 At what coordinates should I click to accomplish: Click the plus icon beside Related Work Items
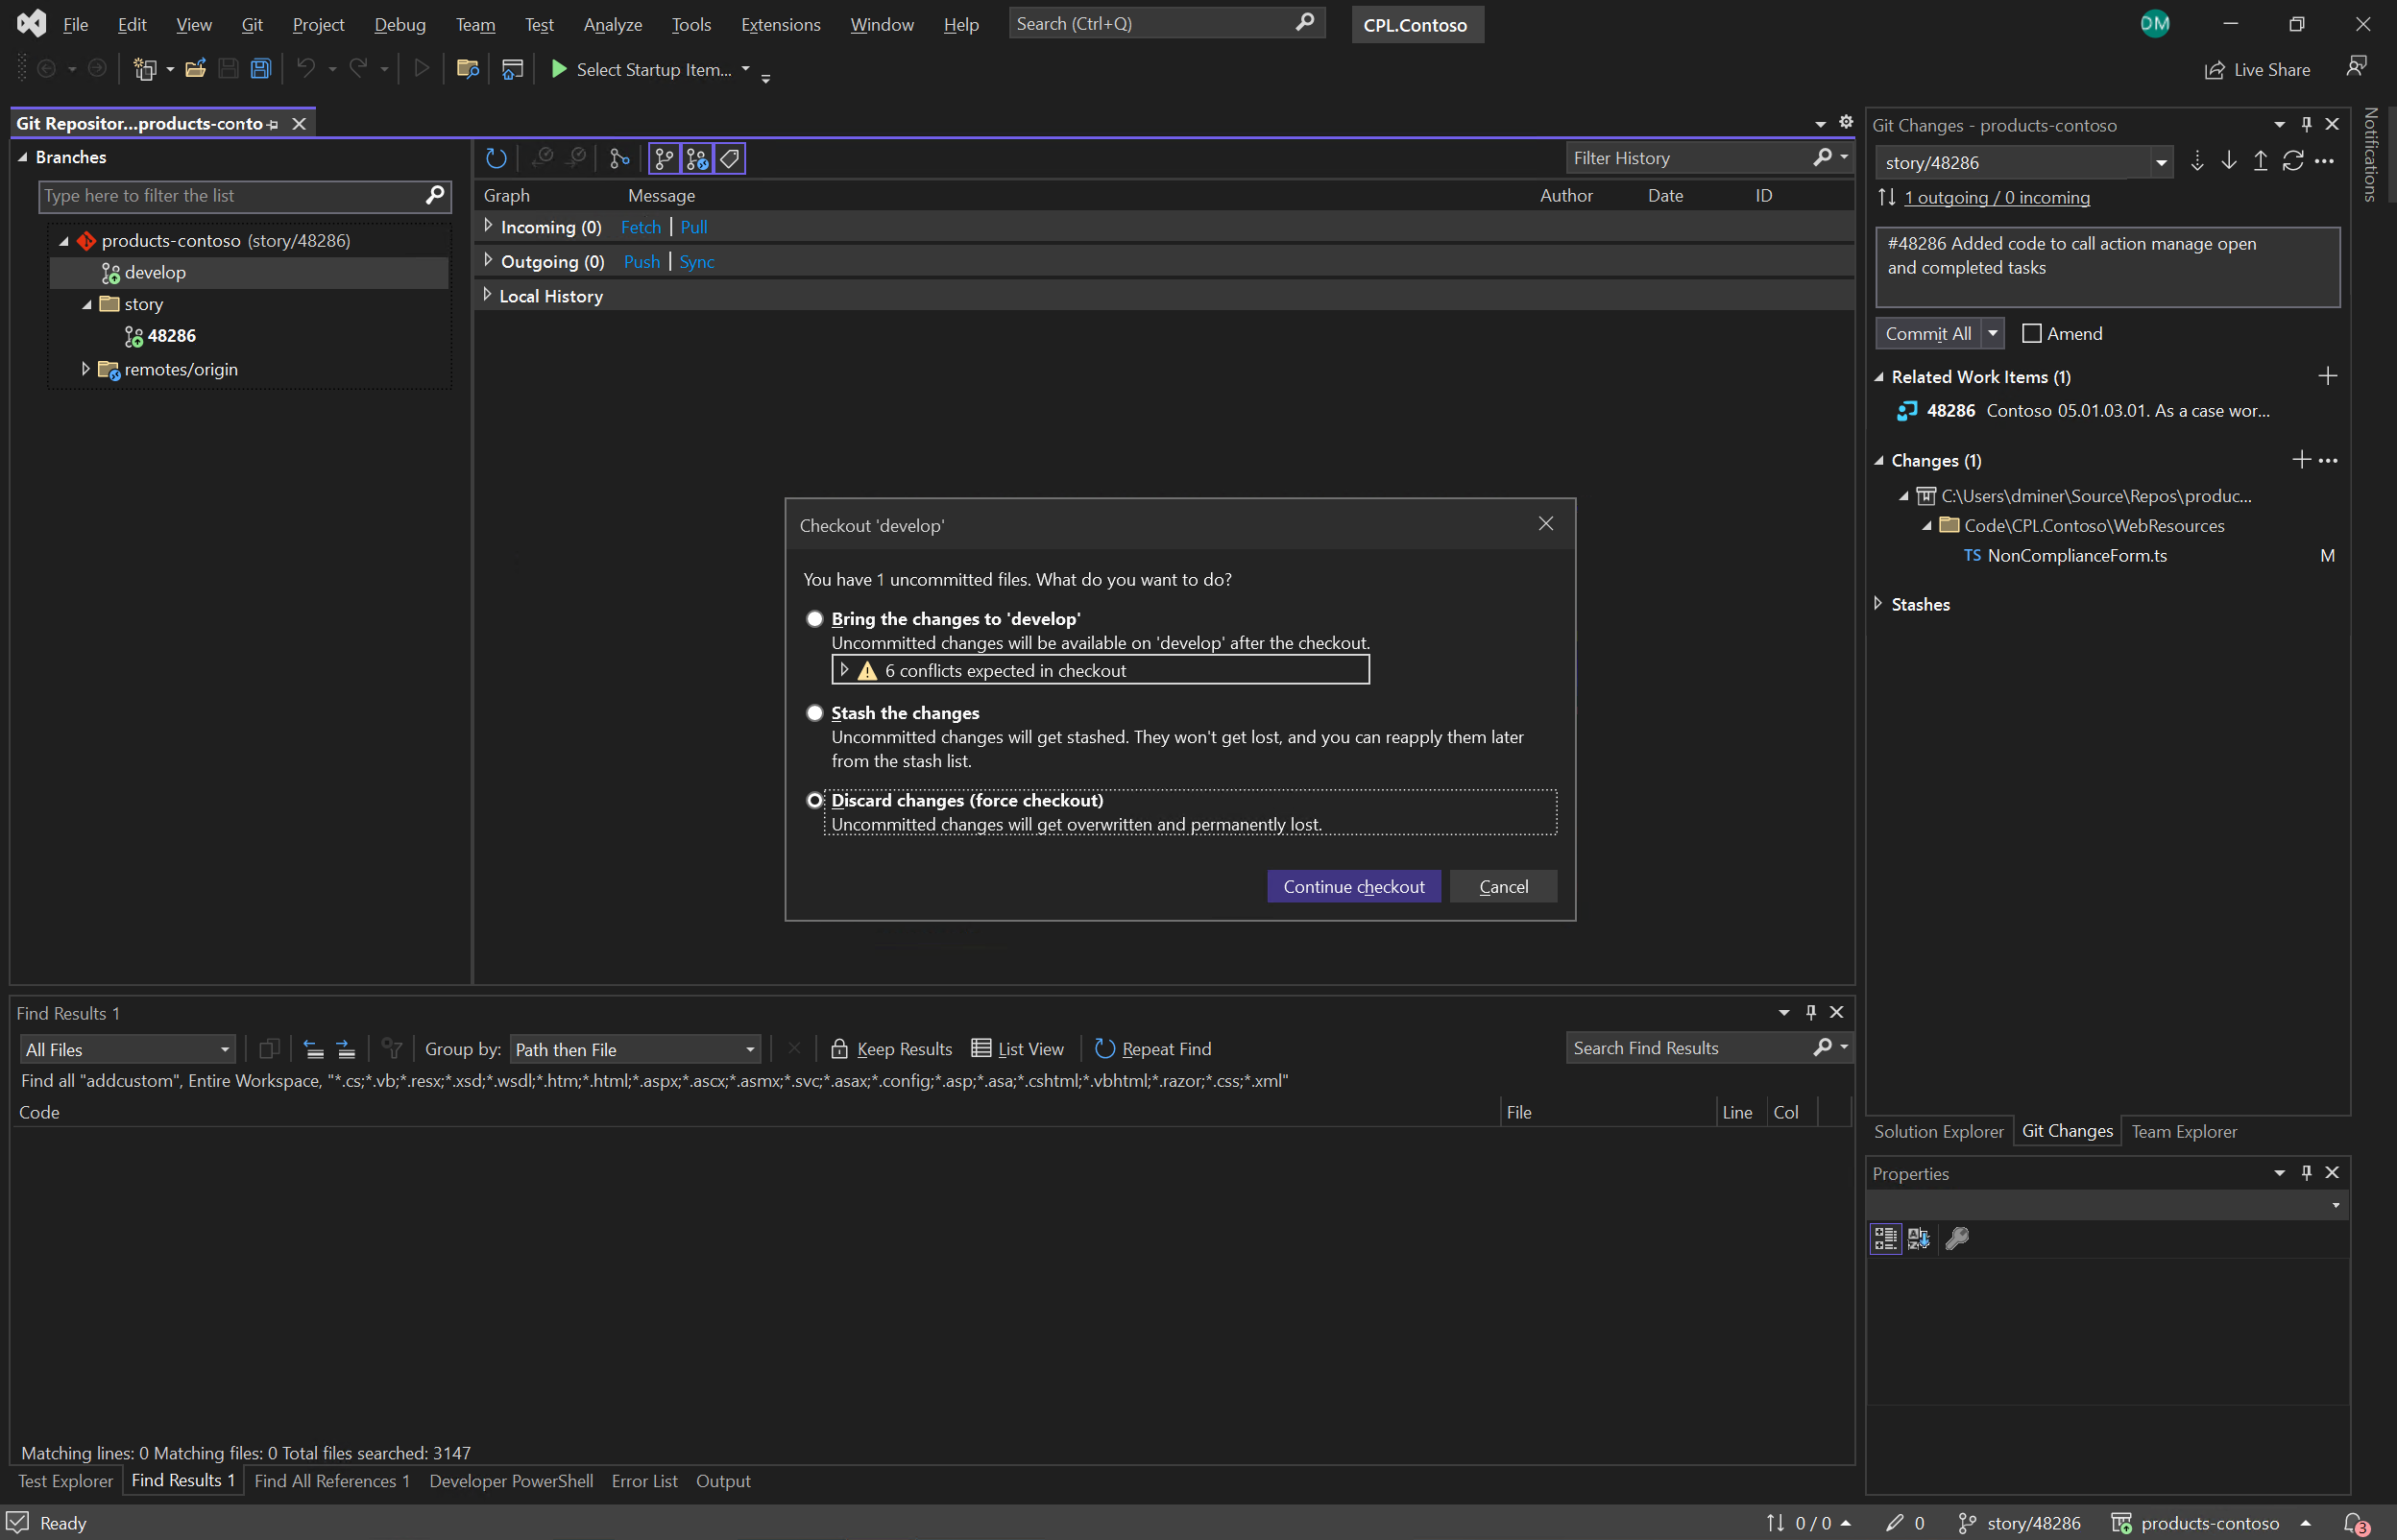coord(2327,376)
